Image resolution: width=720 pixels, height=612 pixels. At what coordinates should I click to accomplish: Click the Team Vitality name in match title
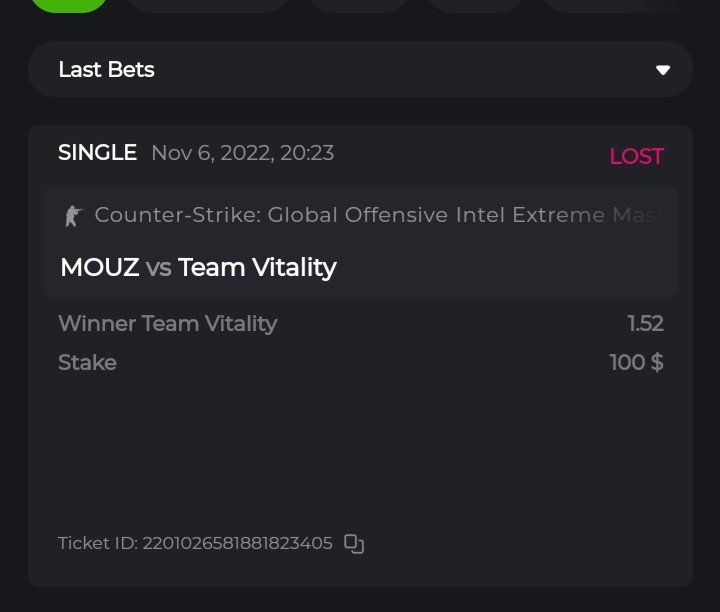tap(257, 267)
